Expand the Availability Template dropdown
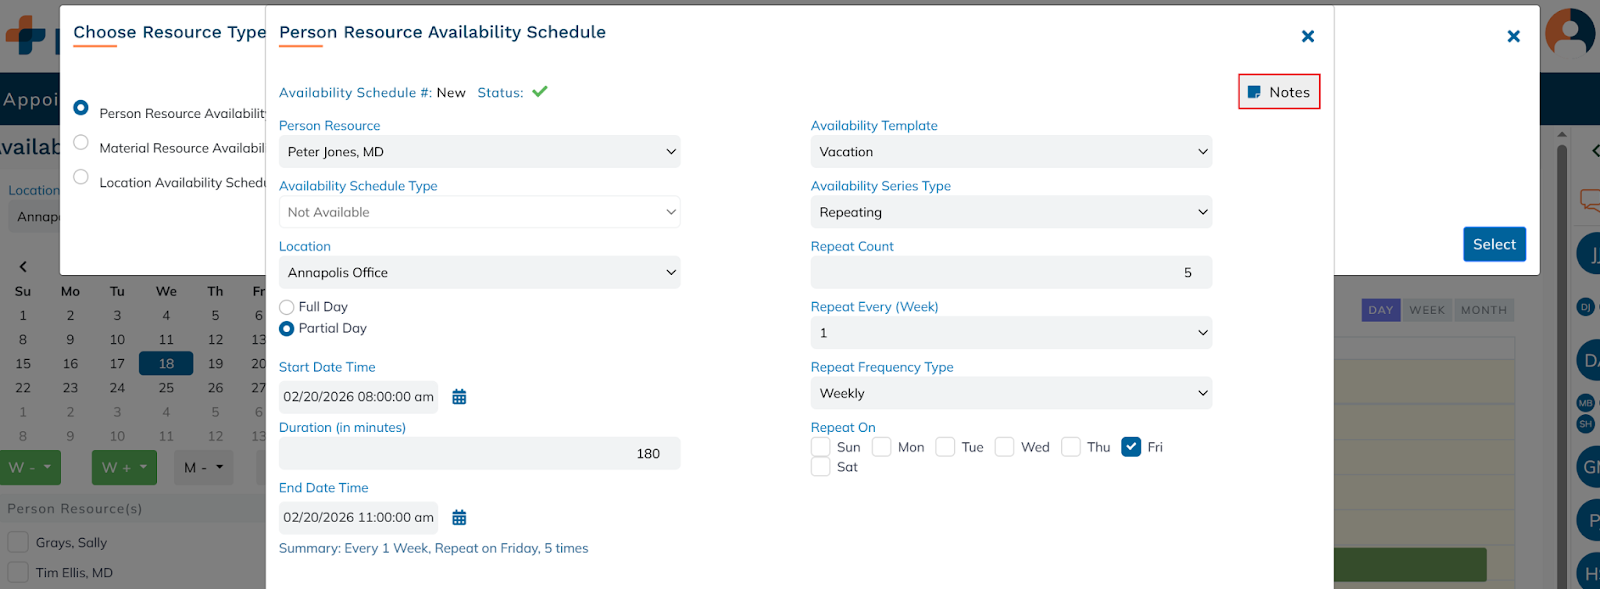Viewport: 1600px width, 589px height. (1011, 152)
